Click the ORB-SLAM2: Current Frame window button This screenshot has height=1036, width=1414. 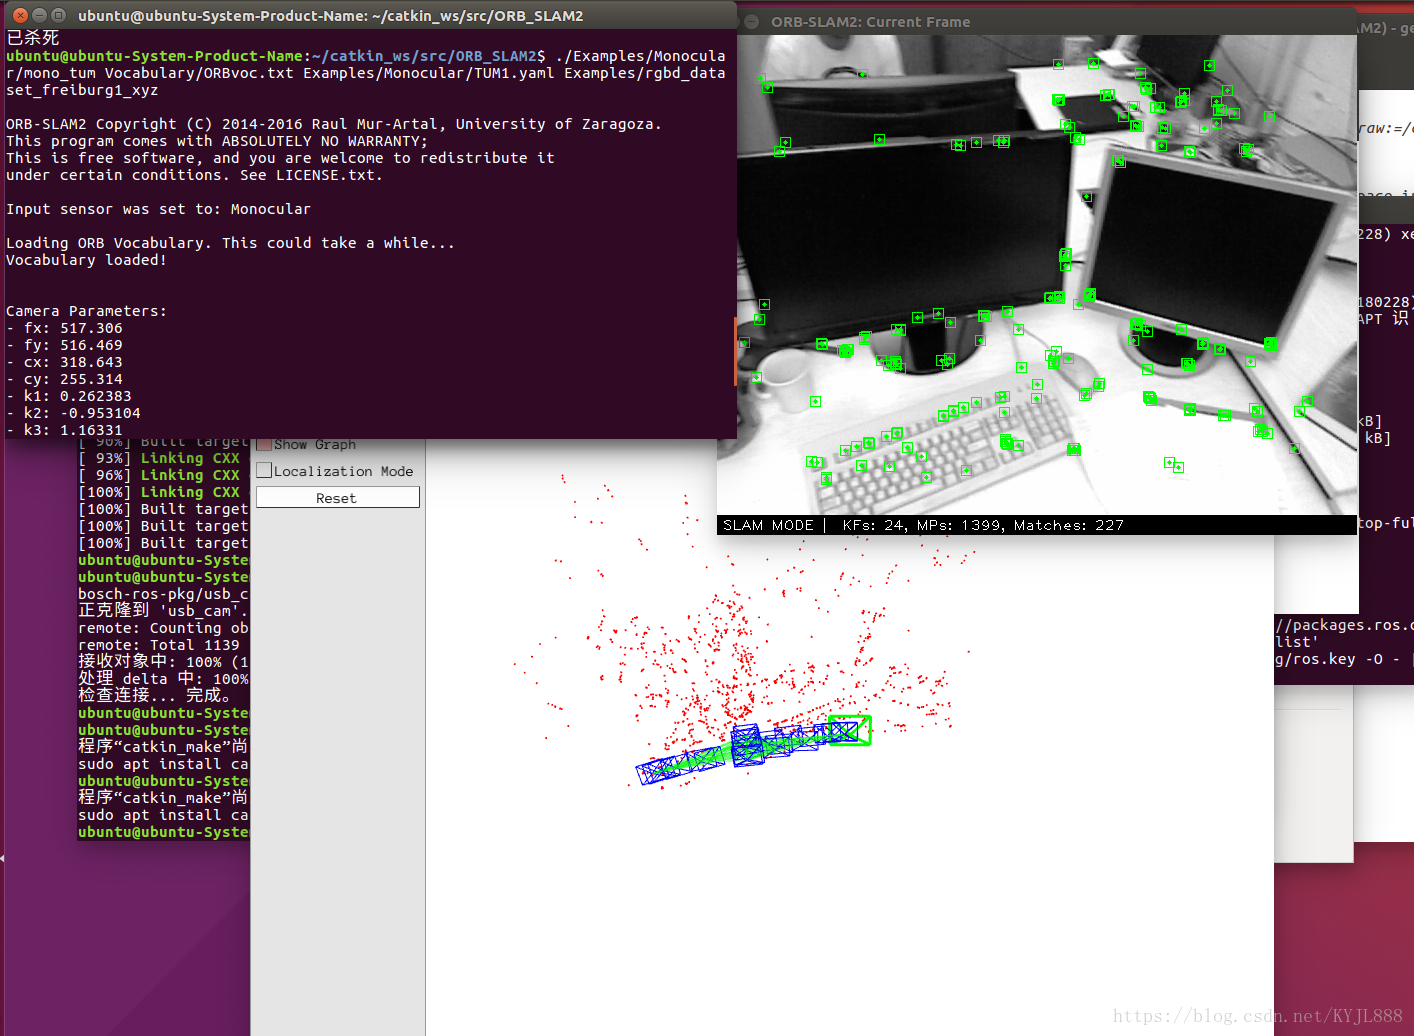751,21
